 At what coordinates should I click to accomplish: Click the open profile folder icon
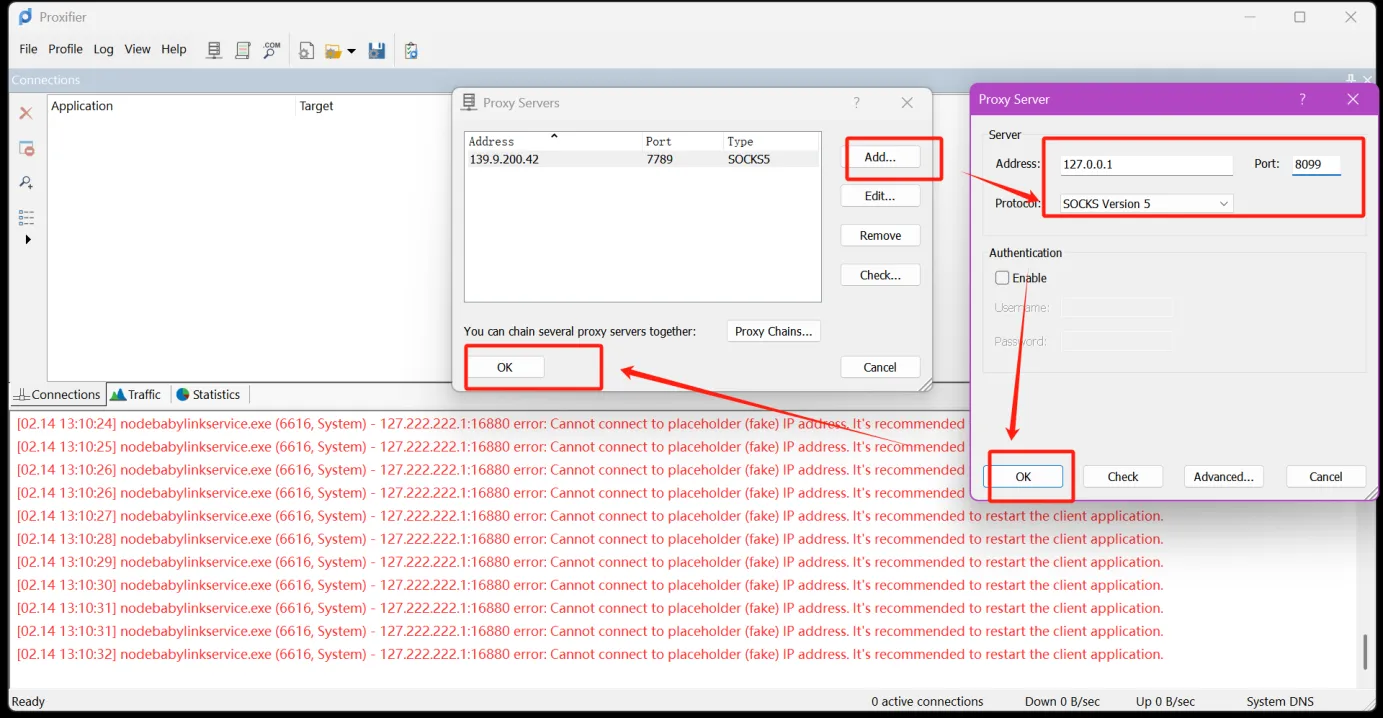point(334,50)
